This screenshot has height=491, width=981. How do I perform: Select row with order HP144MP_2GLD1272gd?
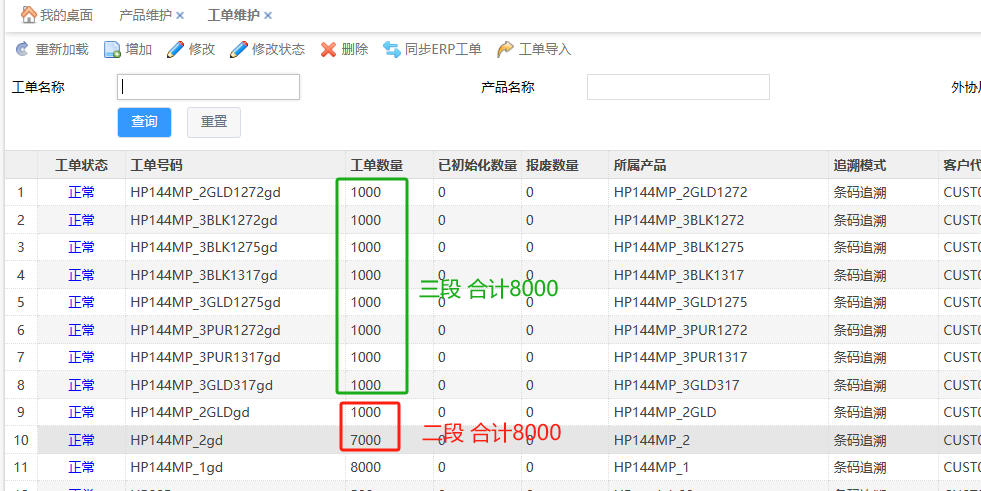click(204, 192)
